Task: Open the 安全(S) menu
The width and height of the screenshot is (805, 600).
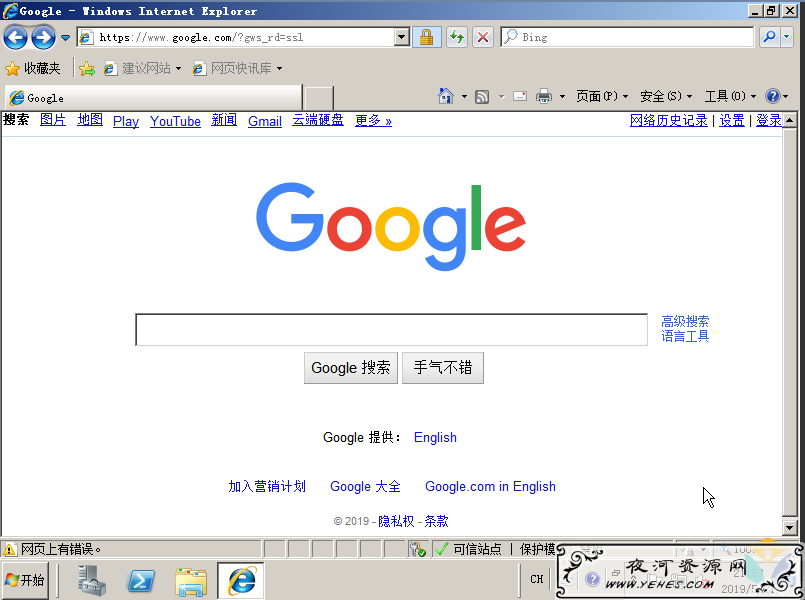Action: pos(666,96)
